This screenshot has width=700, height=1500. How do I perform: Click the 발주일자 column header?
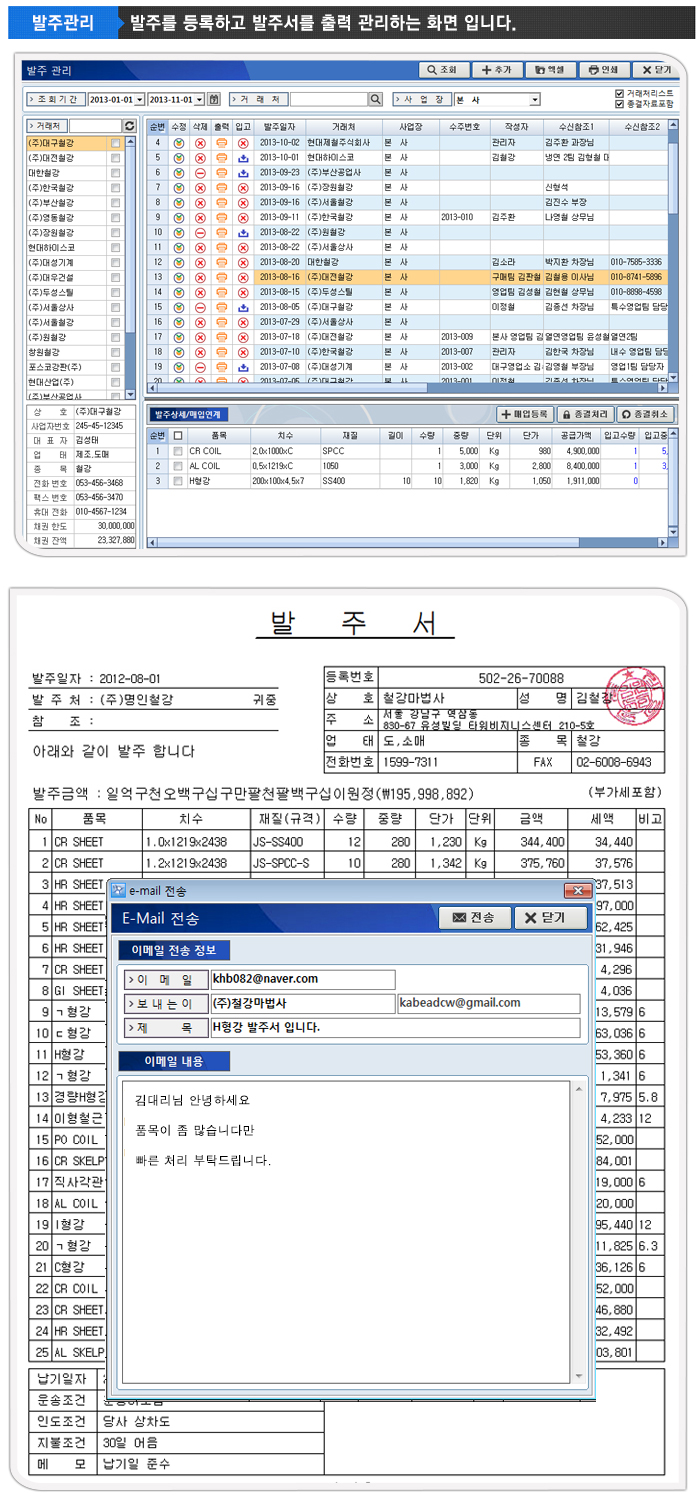coord(279,127)
